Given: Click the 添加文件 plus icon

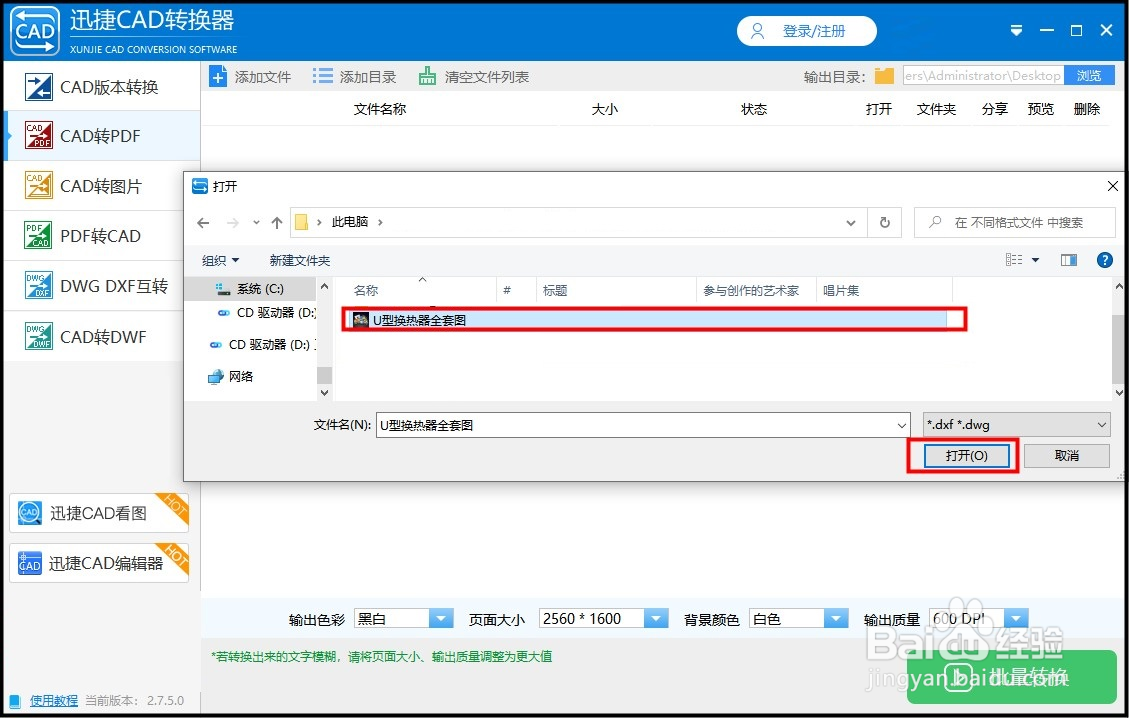Looking at the screenshot, I should 217,76.
